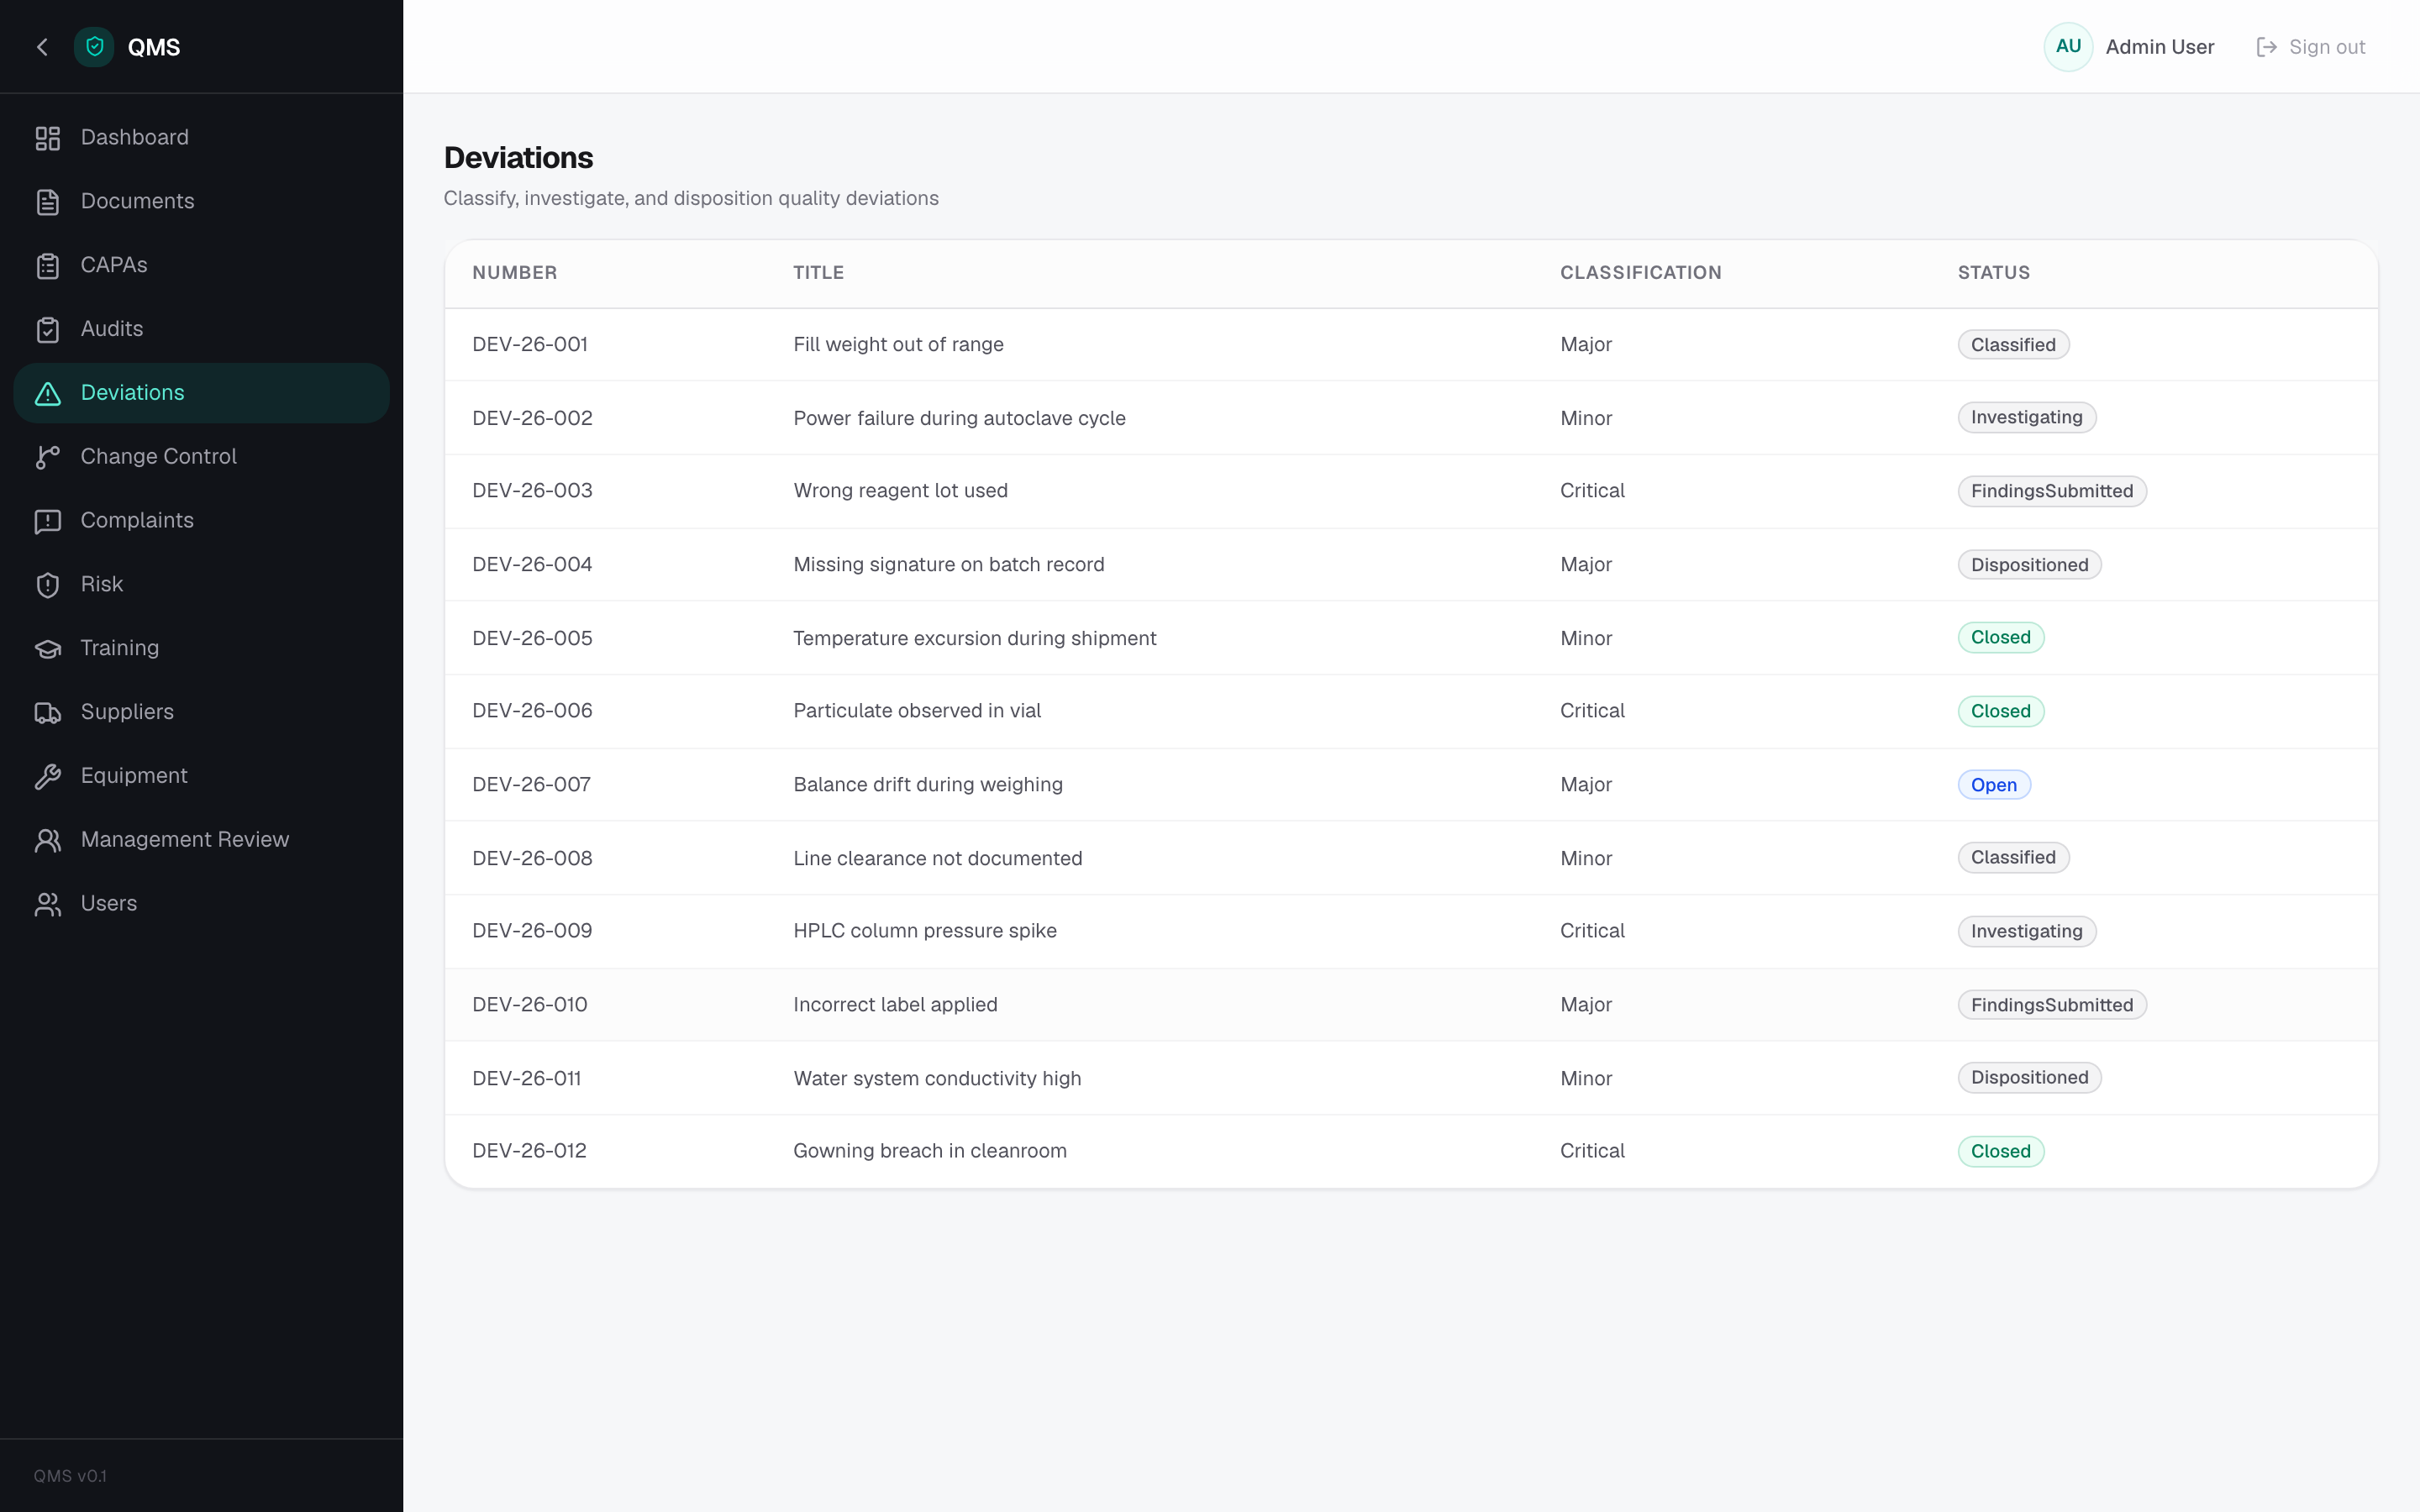Click 'Fill weight out of range' title
This screenshot has height=1512, width=2420.
point(898,344)
